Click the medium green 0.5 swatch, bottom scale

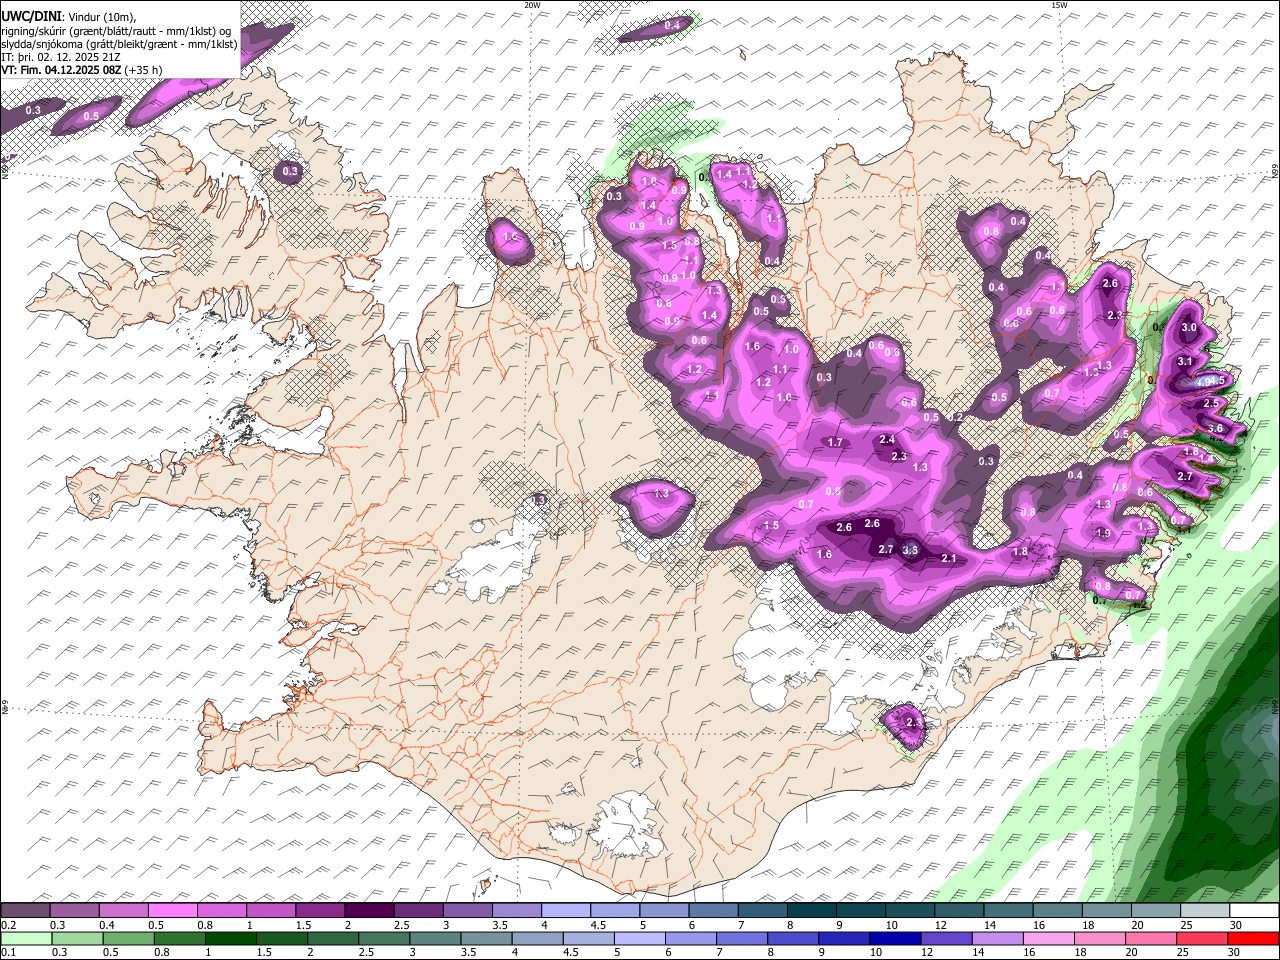coord(128,938)
